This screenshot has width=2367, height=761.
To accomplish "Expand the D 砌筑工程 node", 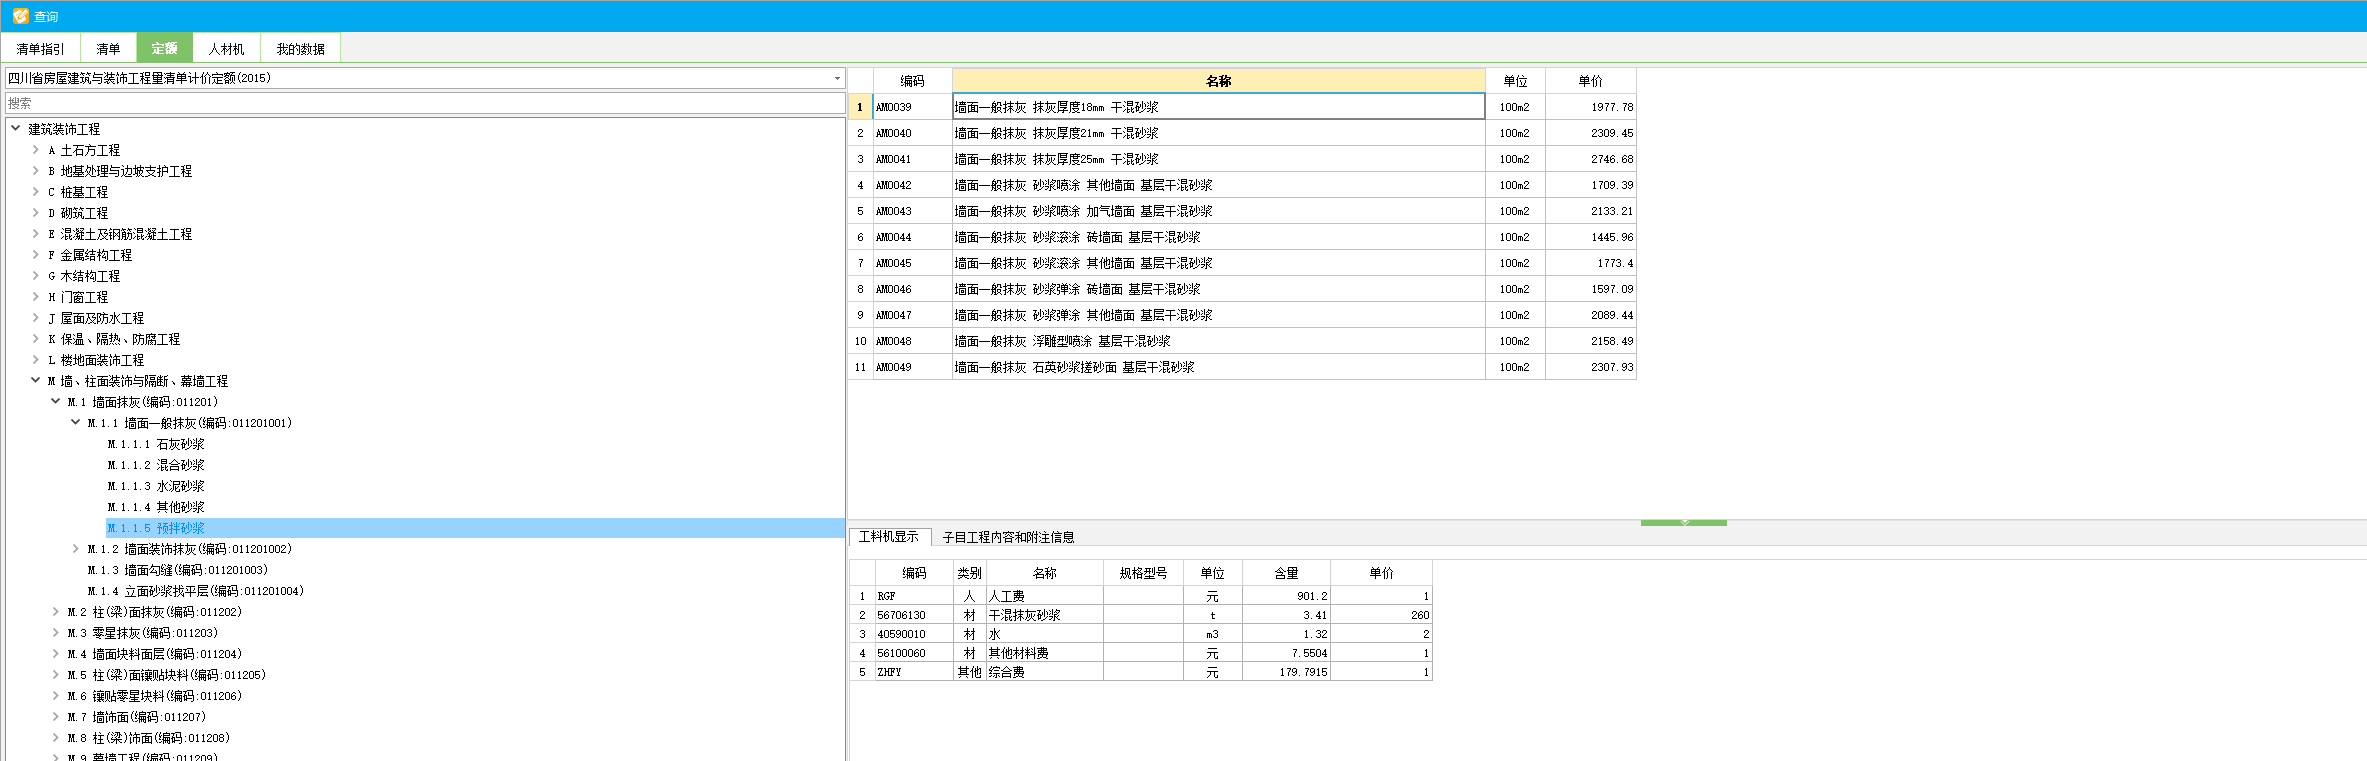I will [x=36, y=213].
